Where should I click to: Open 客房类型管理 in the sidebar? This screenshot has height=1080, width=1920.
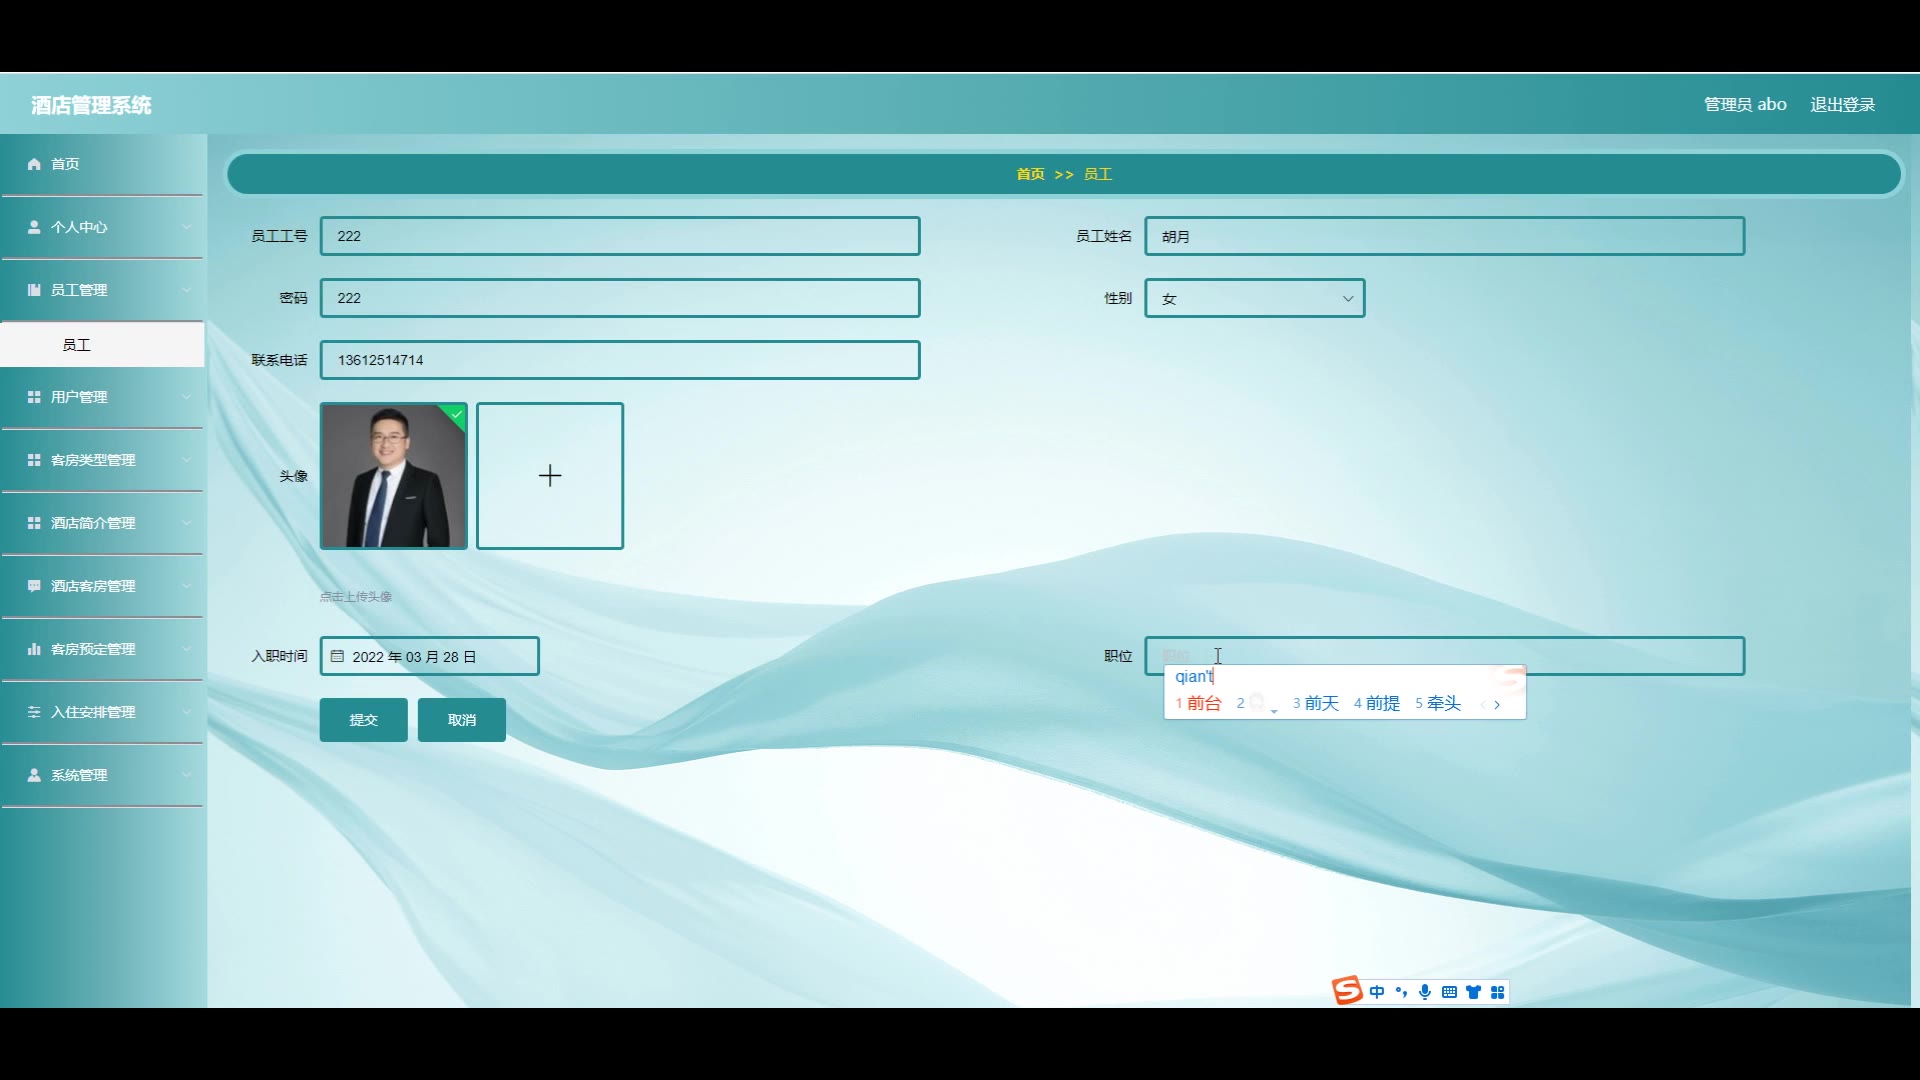[x=102, y=460]
